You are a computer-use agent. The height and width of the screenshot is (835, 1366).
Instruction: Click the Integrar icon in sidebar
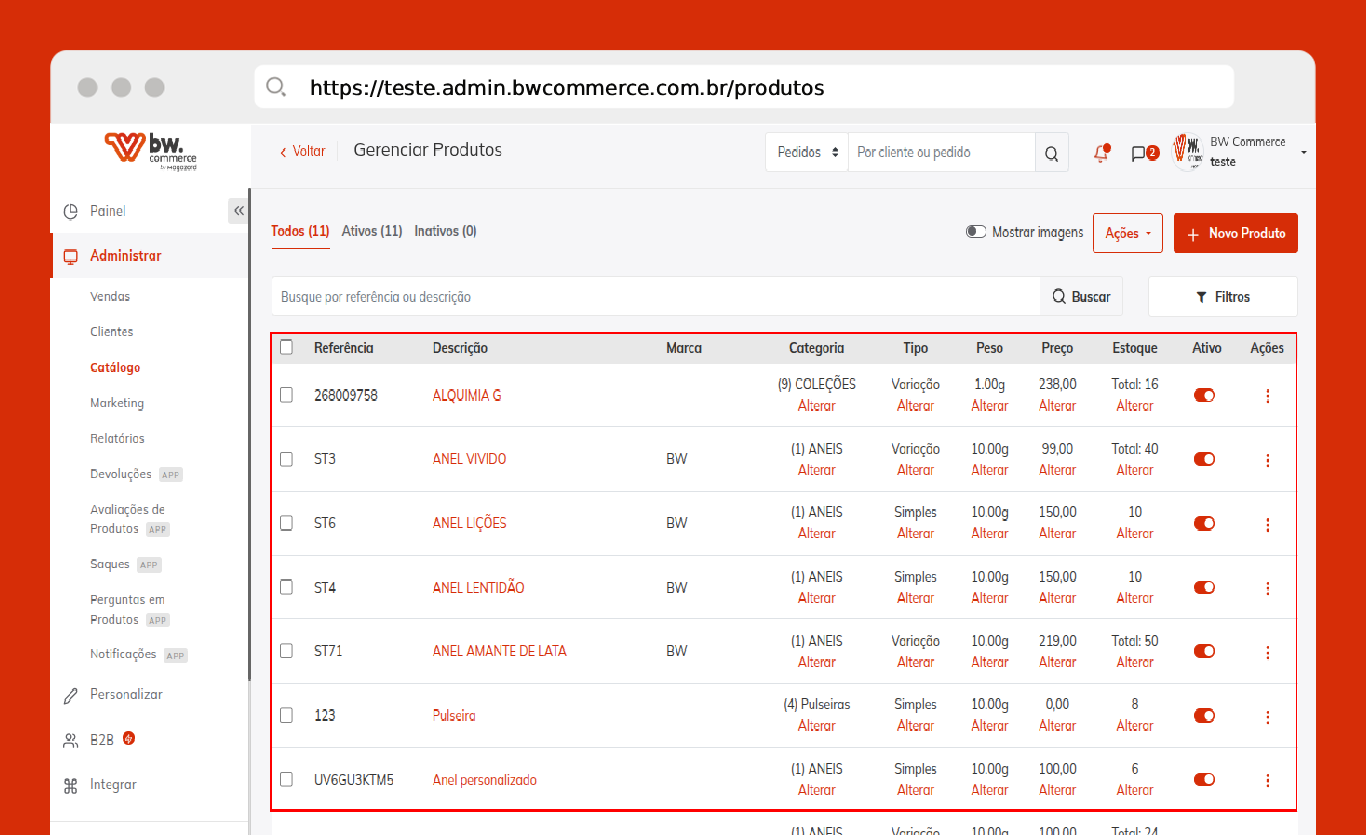click(71, 785)
